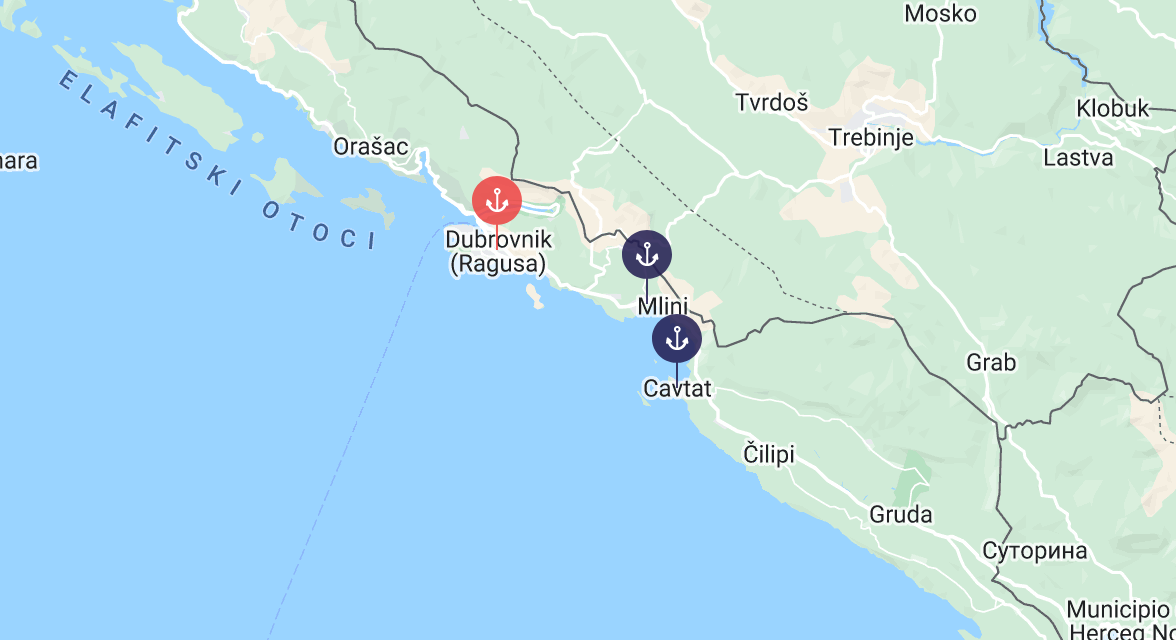Click the Tvrdoš place label

pos(772,102)
